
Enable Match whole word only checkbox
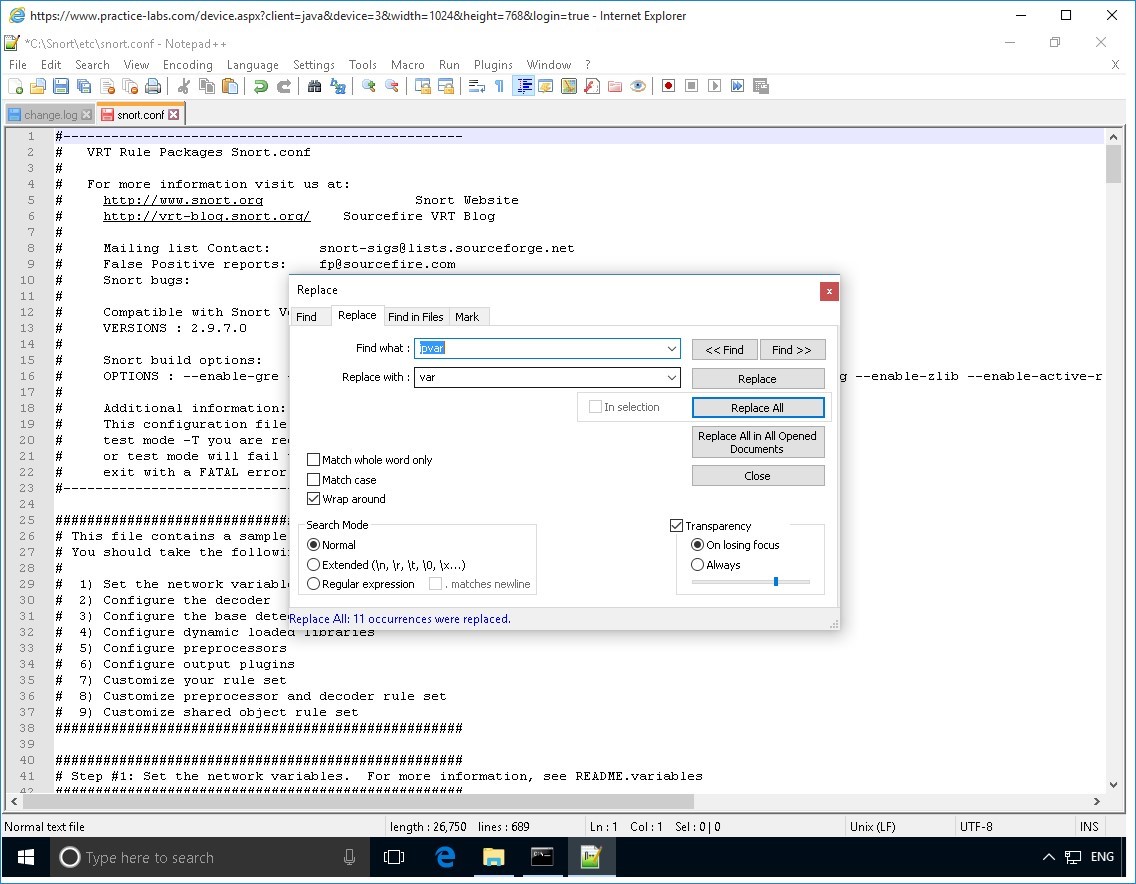pos(314,460)
